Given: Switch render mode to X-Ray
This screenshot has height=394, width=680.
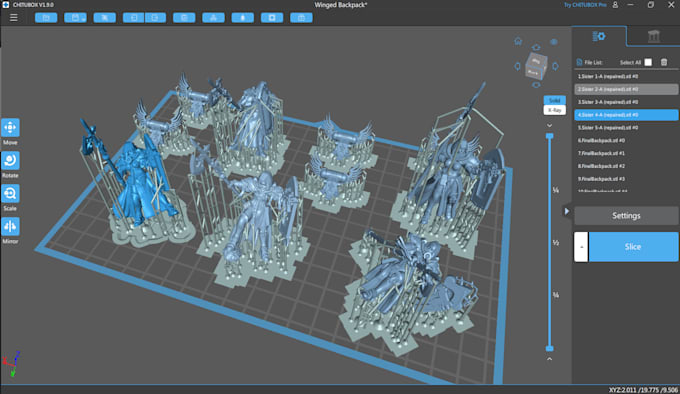Looking at the screenshot, I should click(555, 110).
